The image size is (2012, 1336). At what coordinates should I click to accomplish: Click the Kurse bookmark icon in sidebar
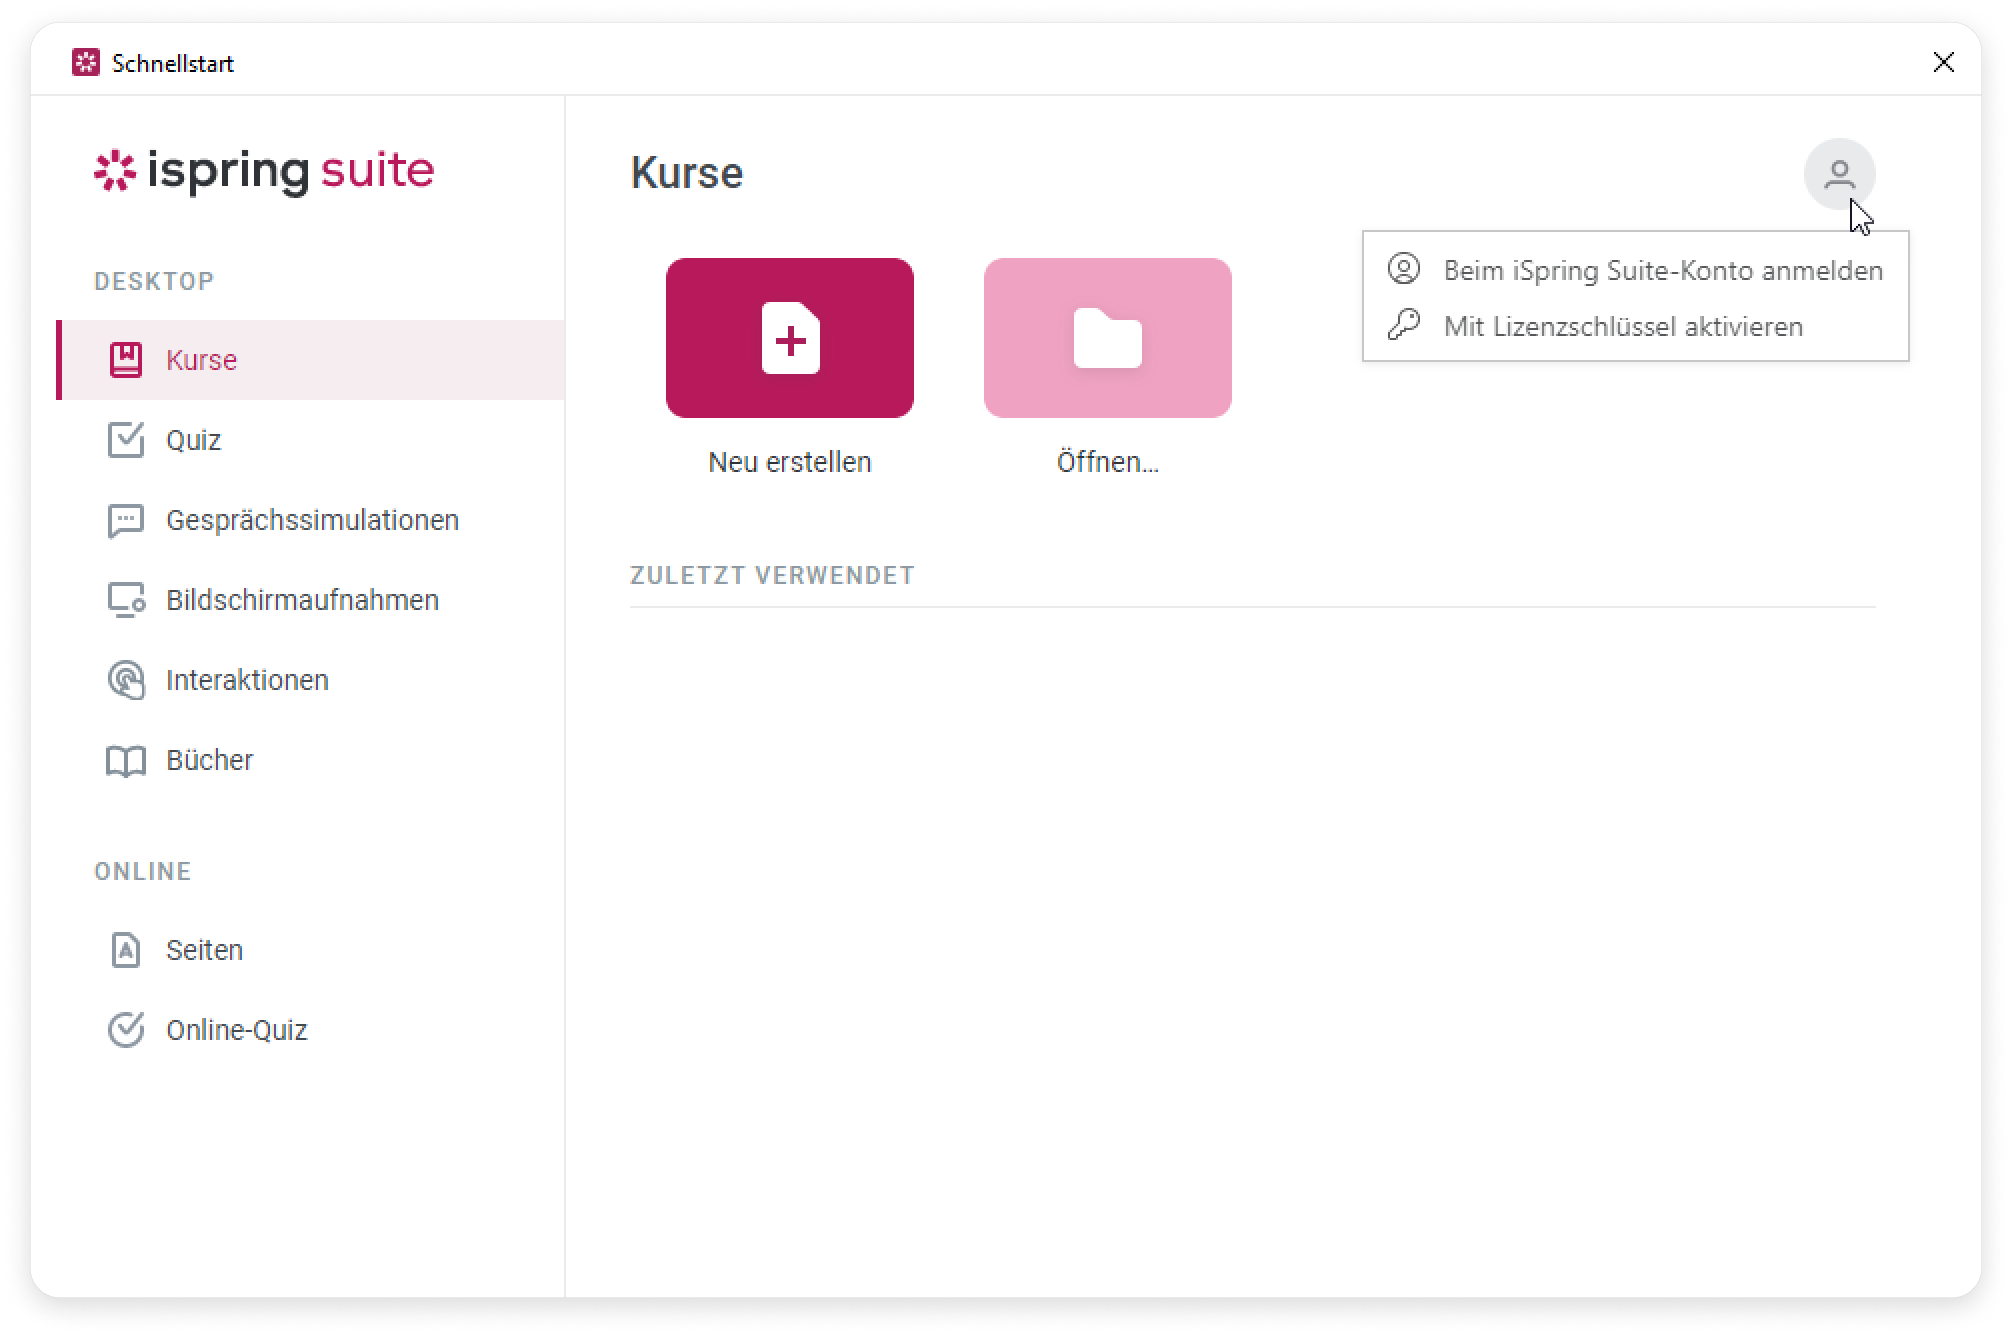(126, 360)
